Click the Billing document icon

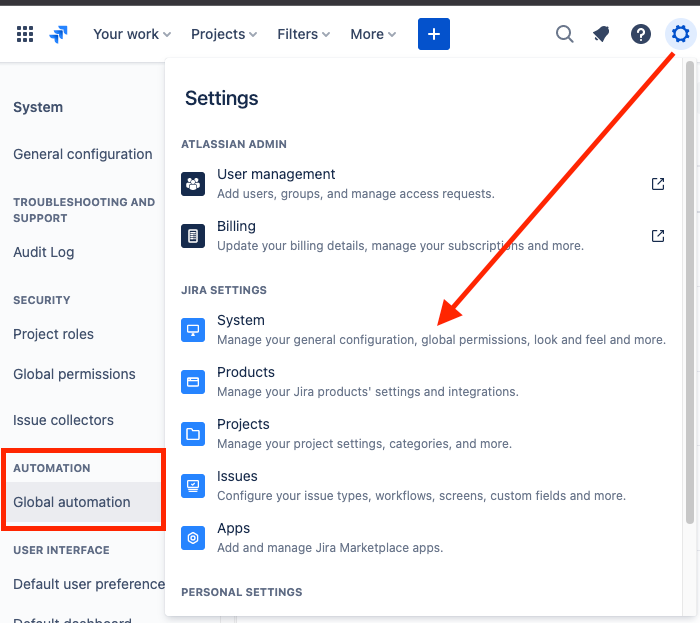193,236
